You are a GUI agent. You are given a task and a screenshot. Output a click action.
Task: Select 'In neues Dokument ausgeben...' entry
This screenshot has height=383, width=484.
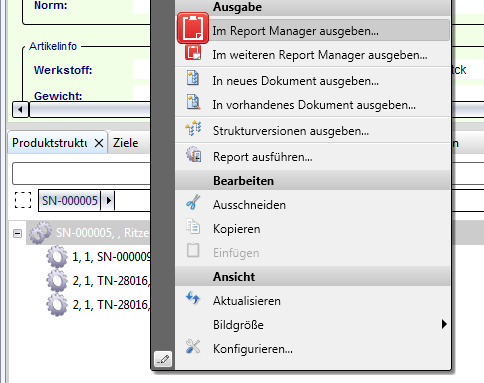click(295, 81)
